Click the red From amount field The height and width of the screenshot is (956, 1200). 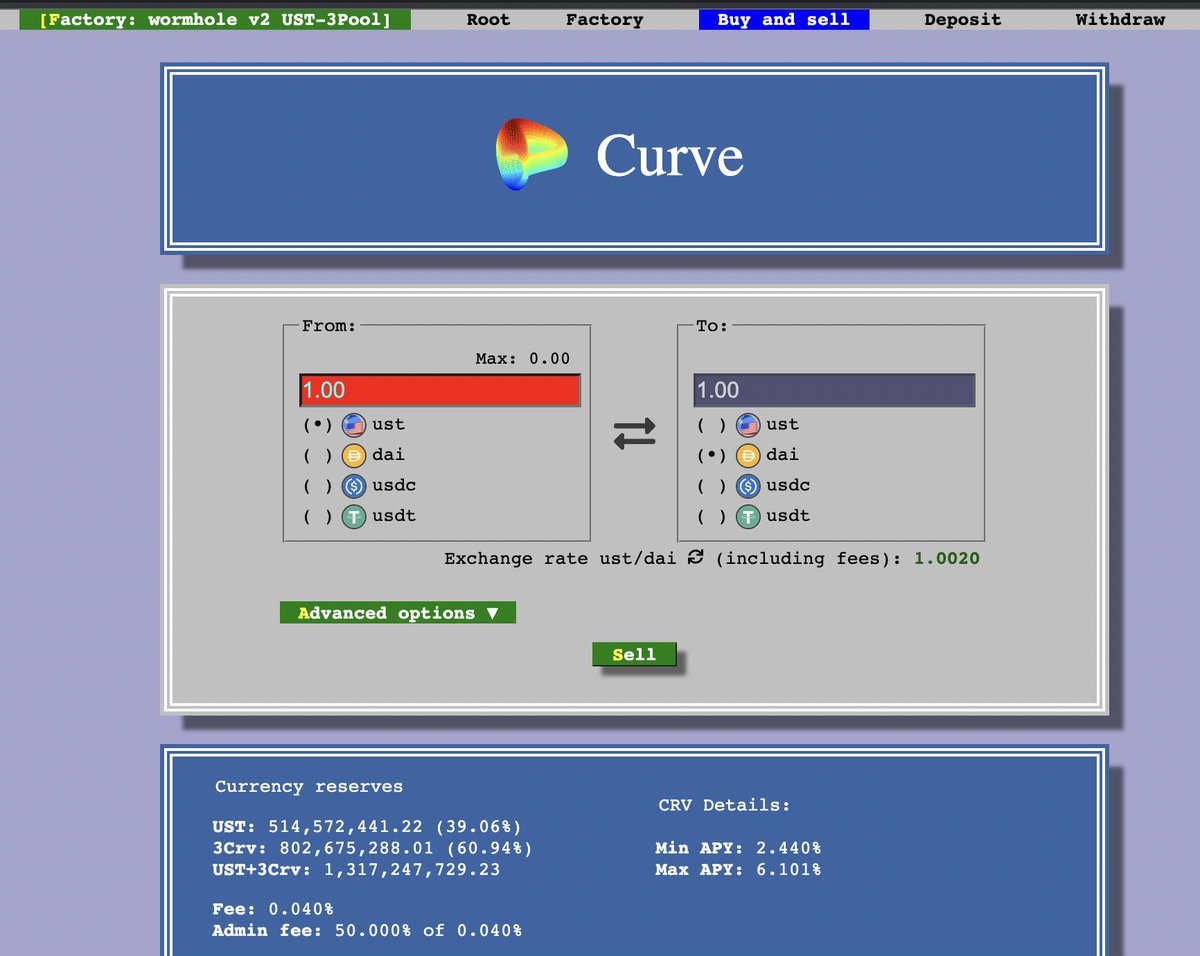click(x=440, y=390)
